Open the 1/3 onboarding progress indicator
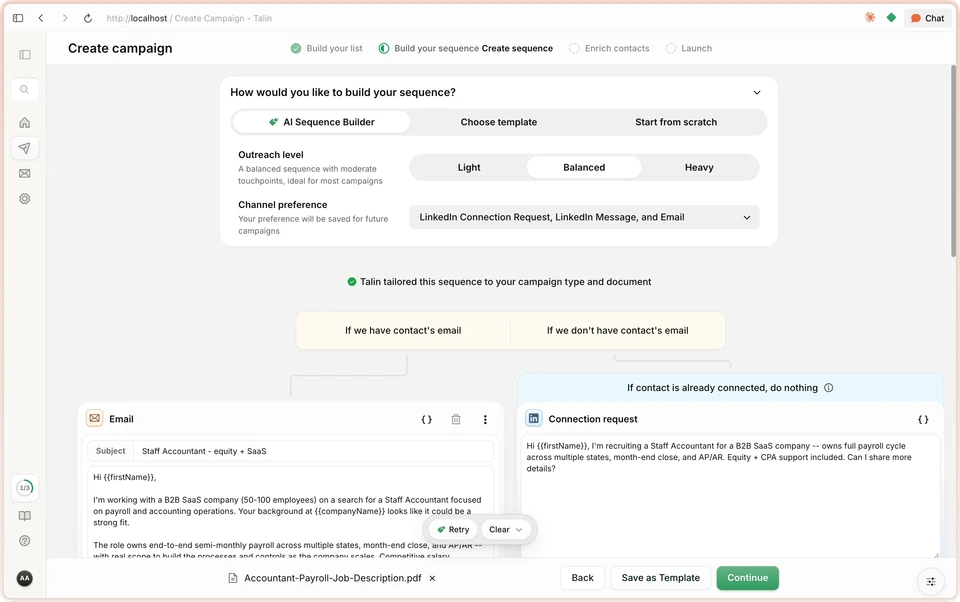960x602 pixels. click(x=24, y=487)
